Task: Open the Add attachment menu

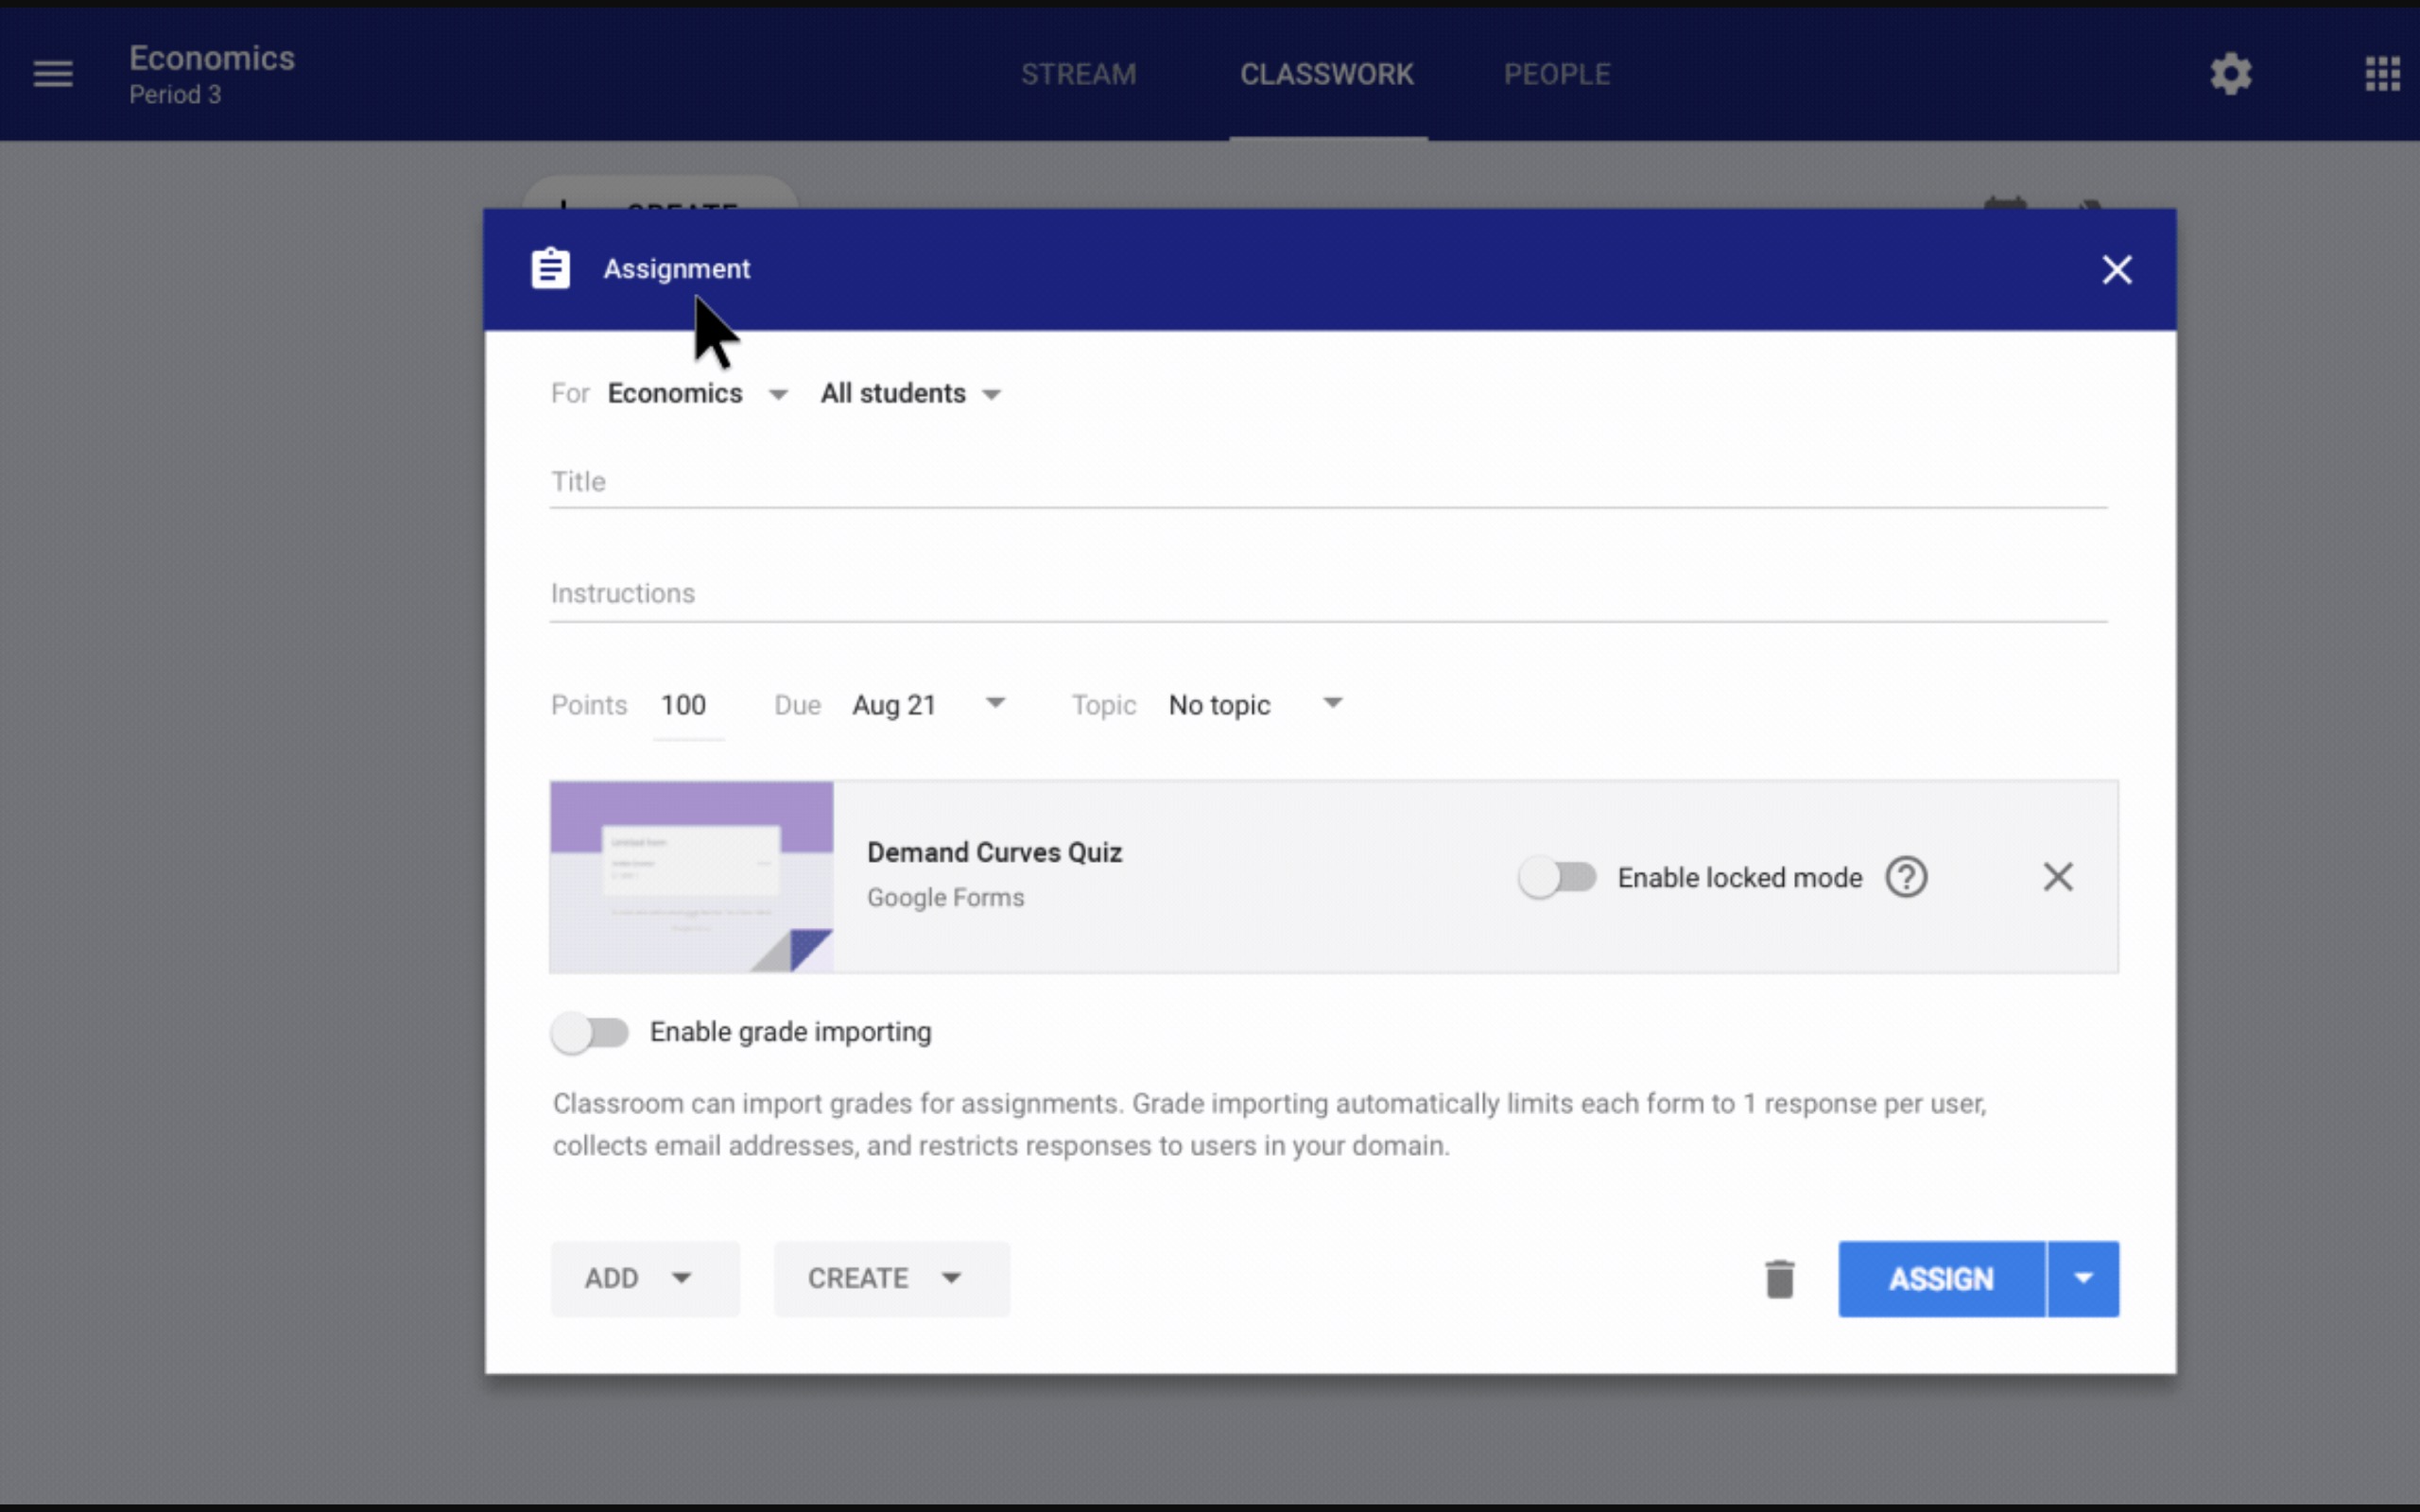Action: [644, 1279]
